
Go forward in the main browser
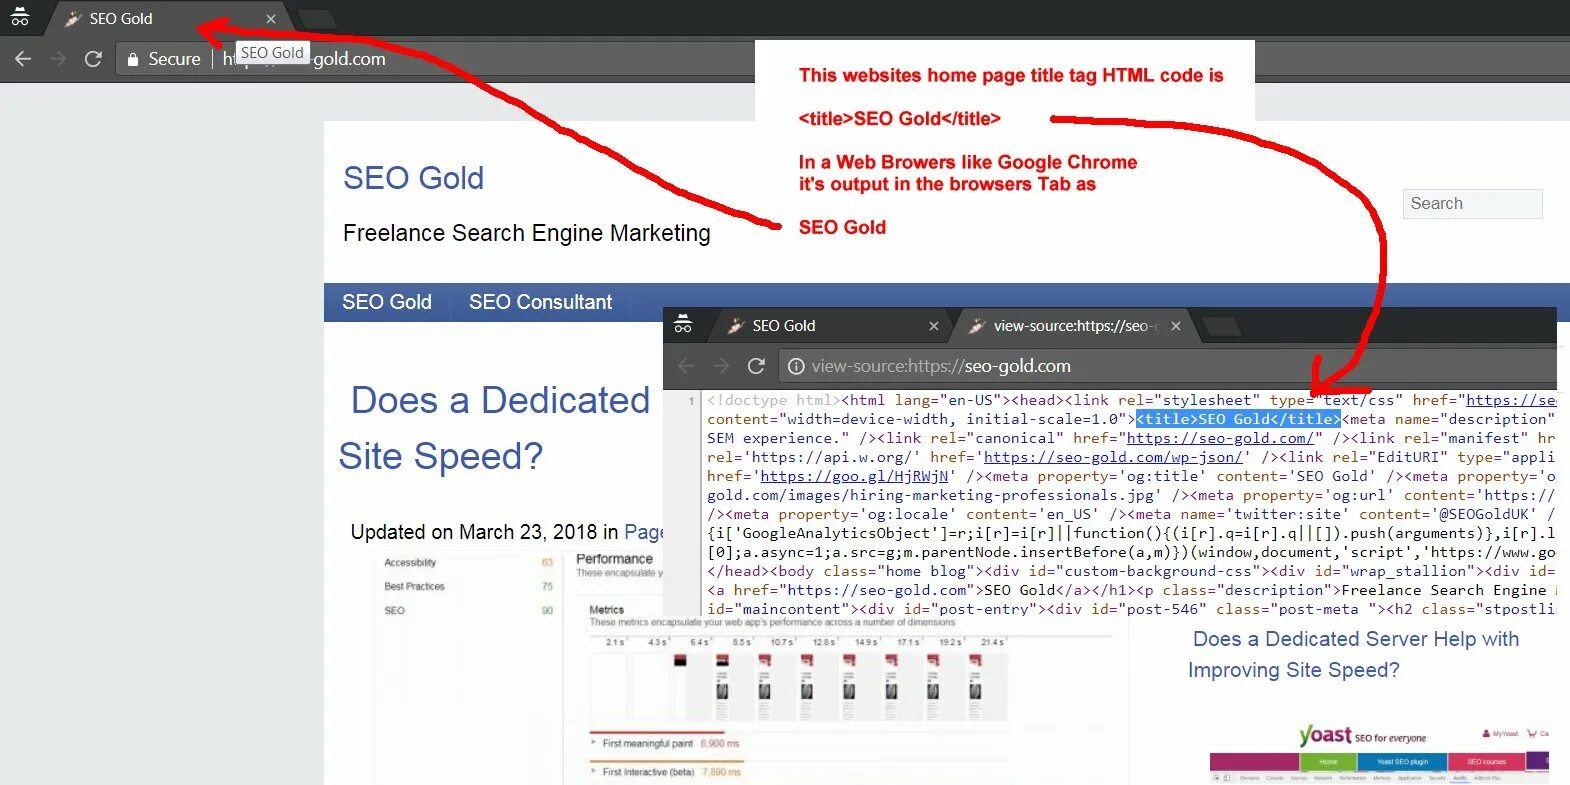[58, 59]
